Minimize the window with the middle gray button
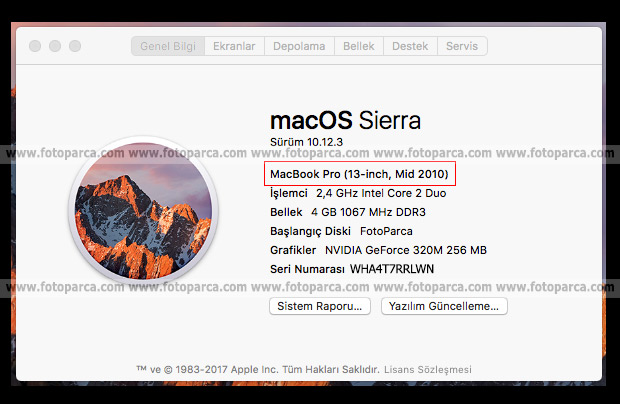 pyautogui.click(x=55, y=46)
